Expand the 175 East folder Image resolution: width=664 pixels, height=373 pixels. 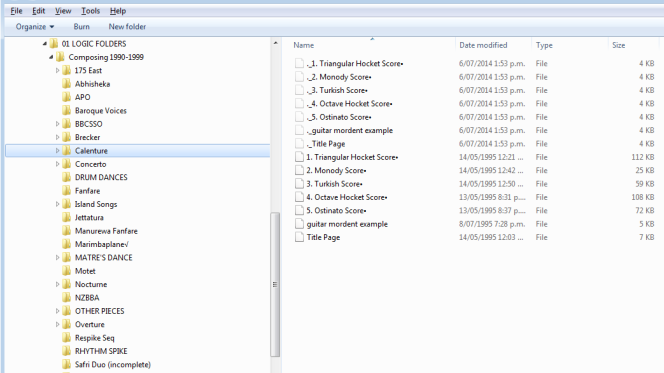[x=57, y=71]
